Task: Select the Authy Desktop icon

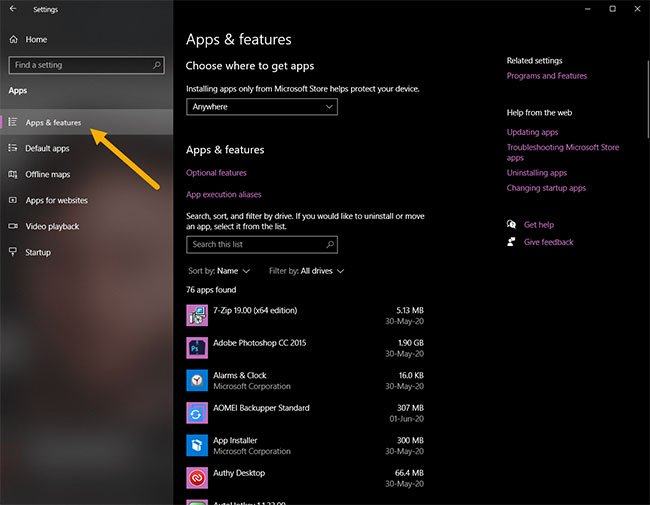Action: click(197, 478)
